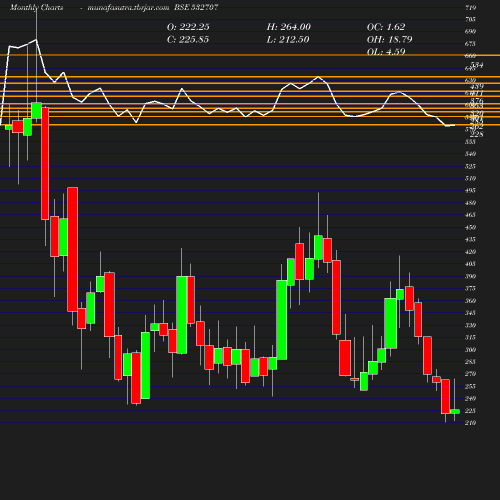Click the 390 price axis label
Viewport: 500px width, 500px height.
tap(470, 276)
